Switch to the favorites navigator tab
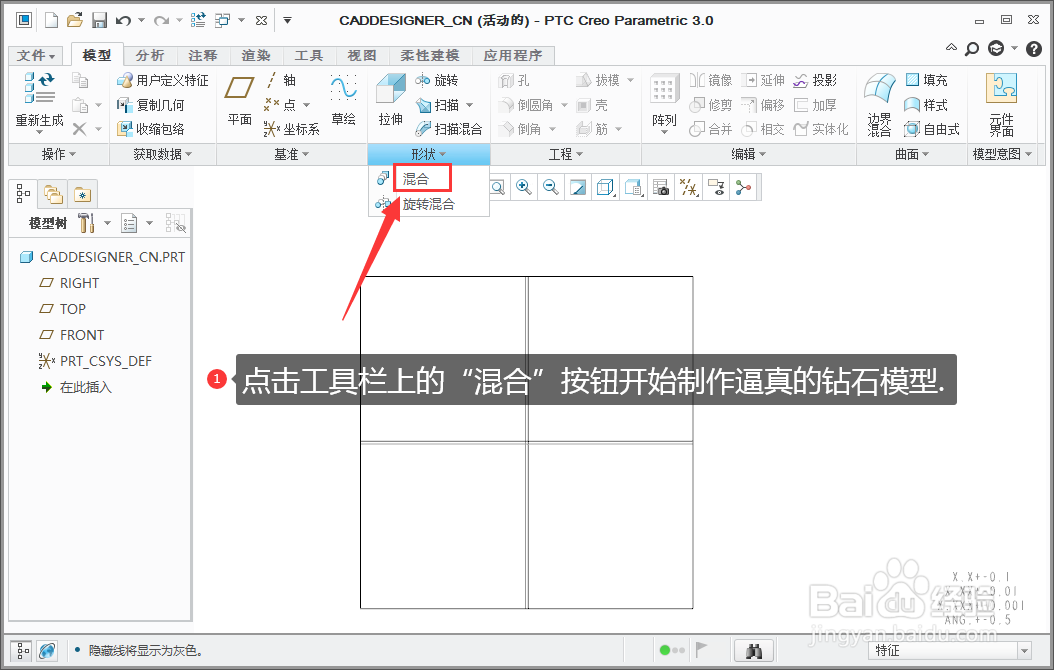1054x670 pixels. click(82, 194)
